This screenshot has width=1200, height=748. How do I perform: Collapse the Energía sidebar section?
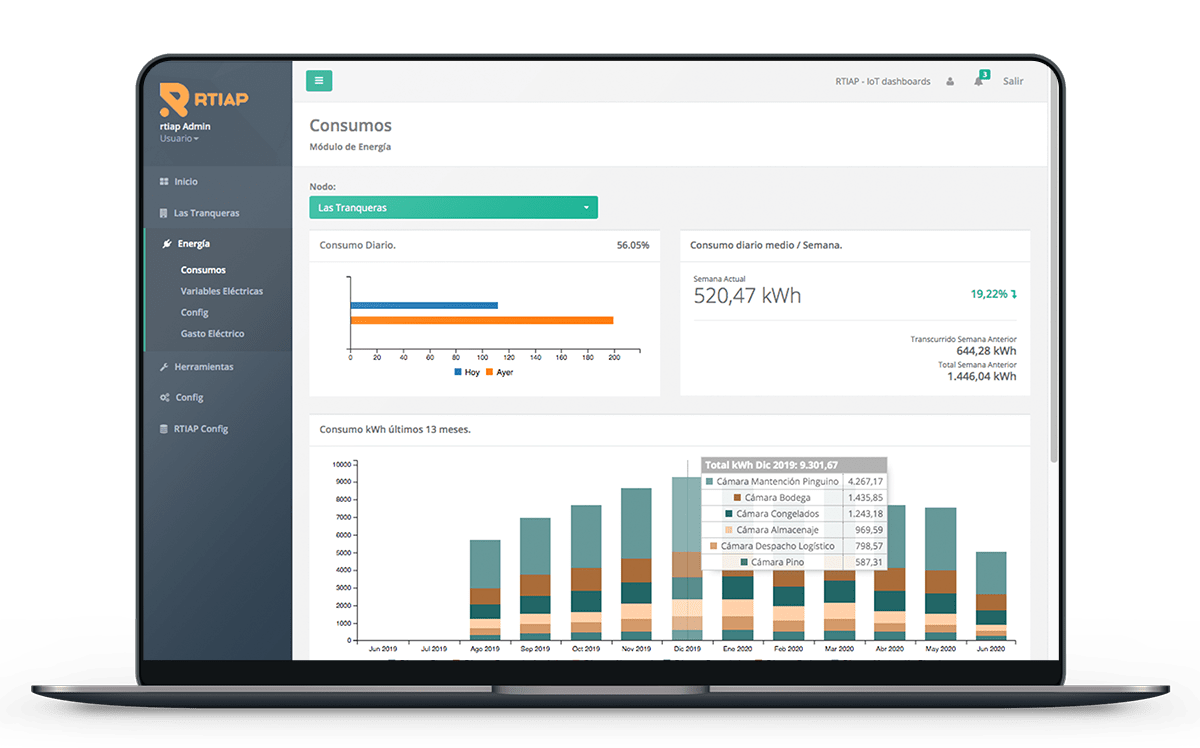(193, 244)
